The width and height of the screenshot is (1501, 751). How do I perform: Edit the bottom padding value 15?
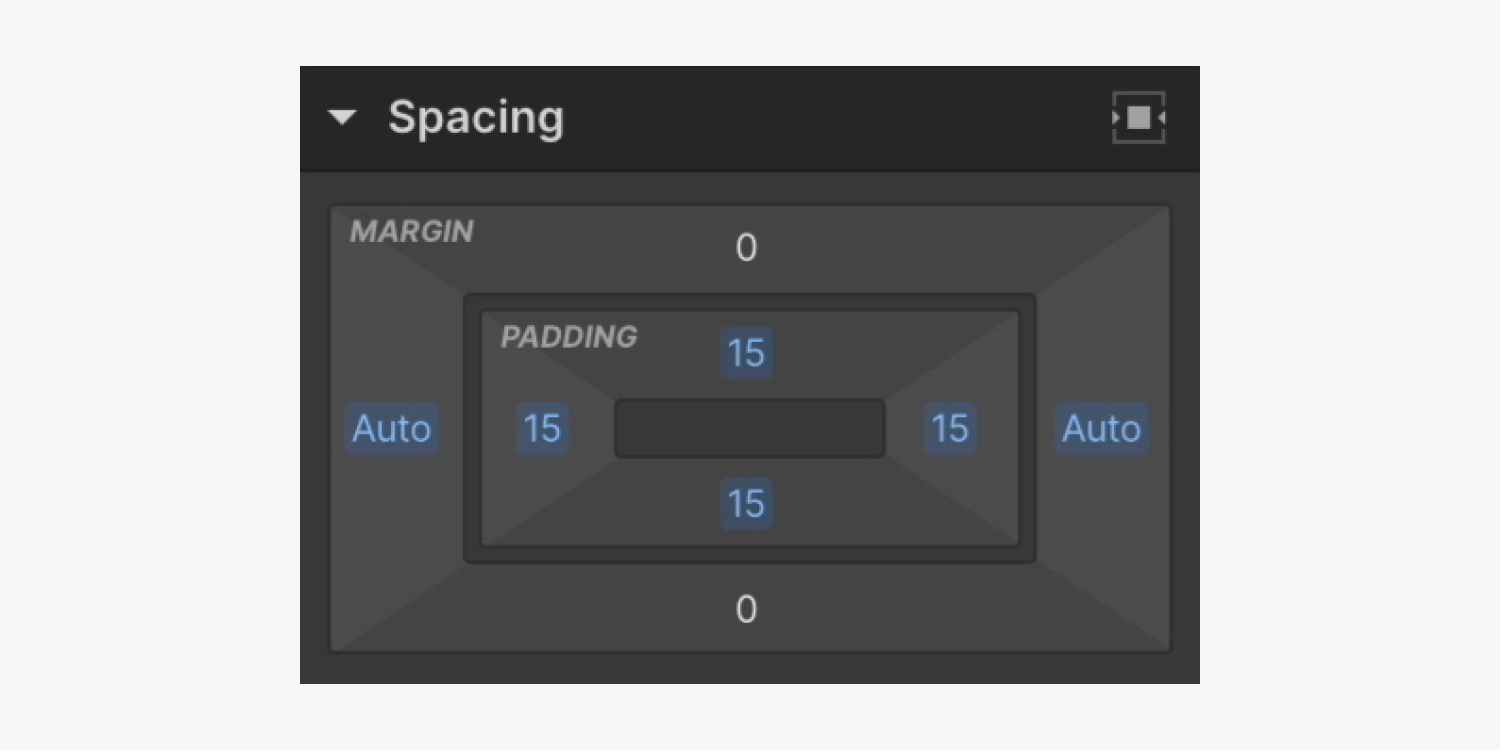pyautogui.click(x=746, y=504)
